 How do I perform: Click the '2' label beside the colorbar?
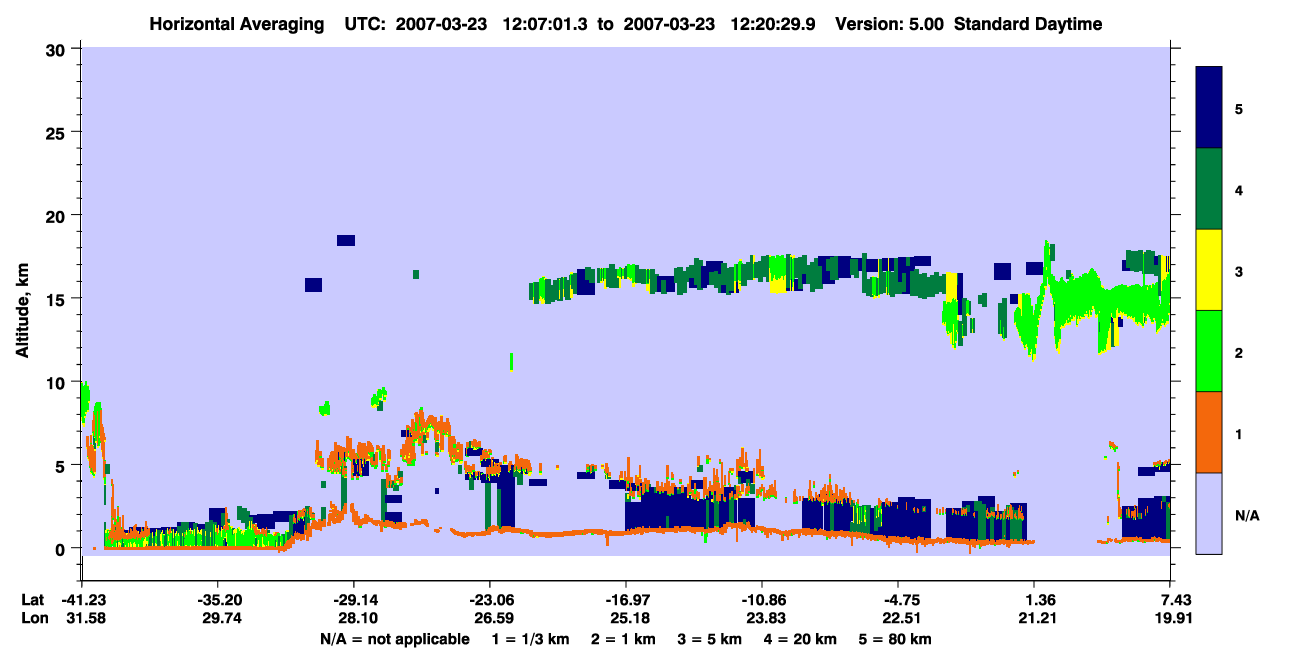click(x=1239, y=353)
